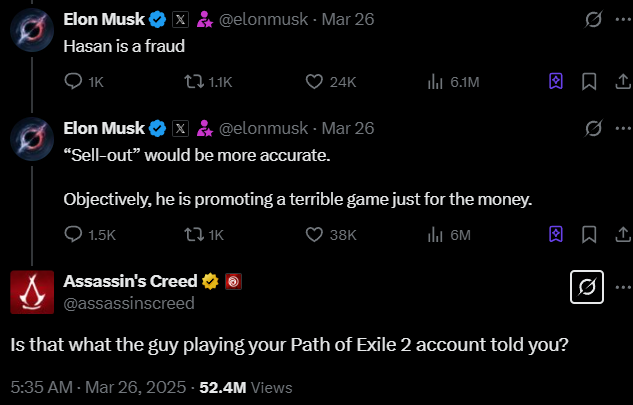Open the @assassinscreed profile handle
The width and height of the screenshot is (633, 405).
coord(128,302)
